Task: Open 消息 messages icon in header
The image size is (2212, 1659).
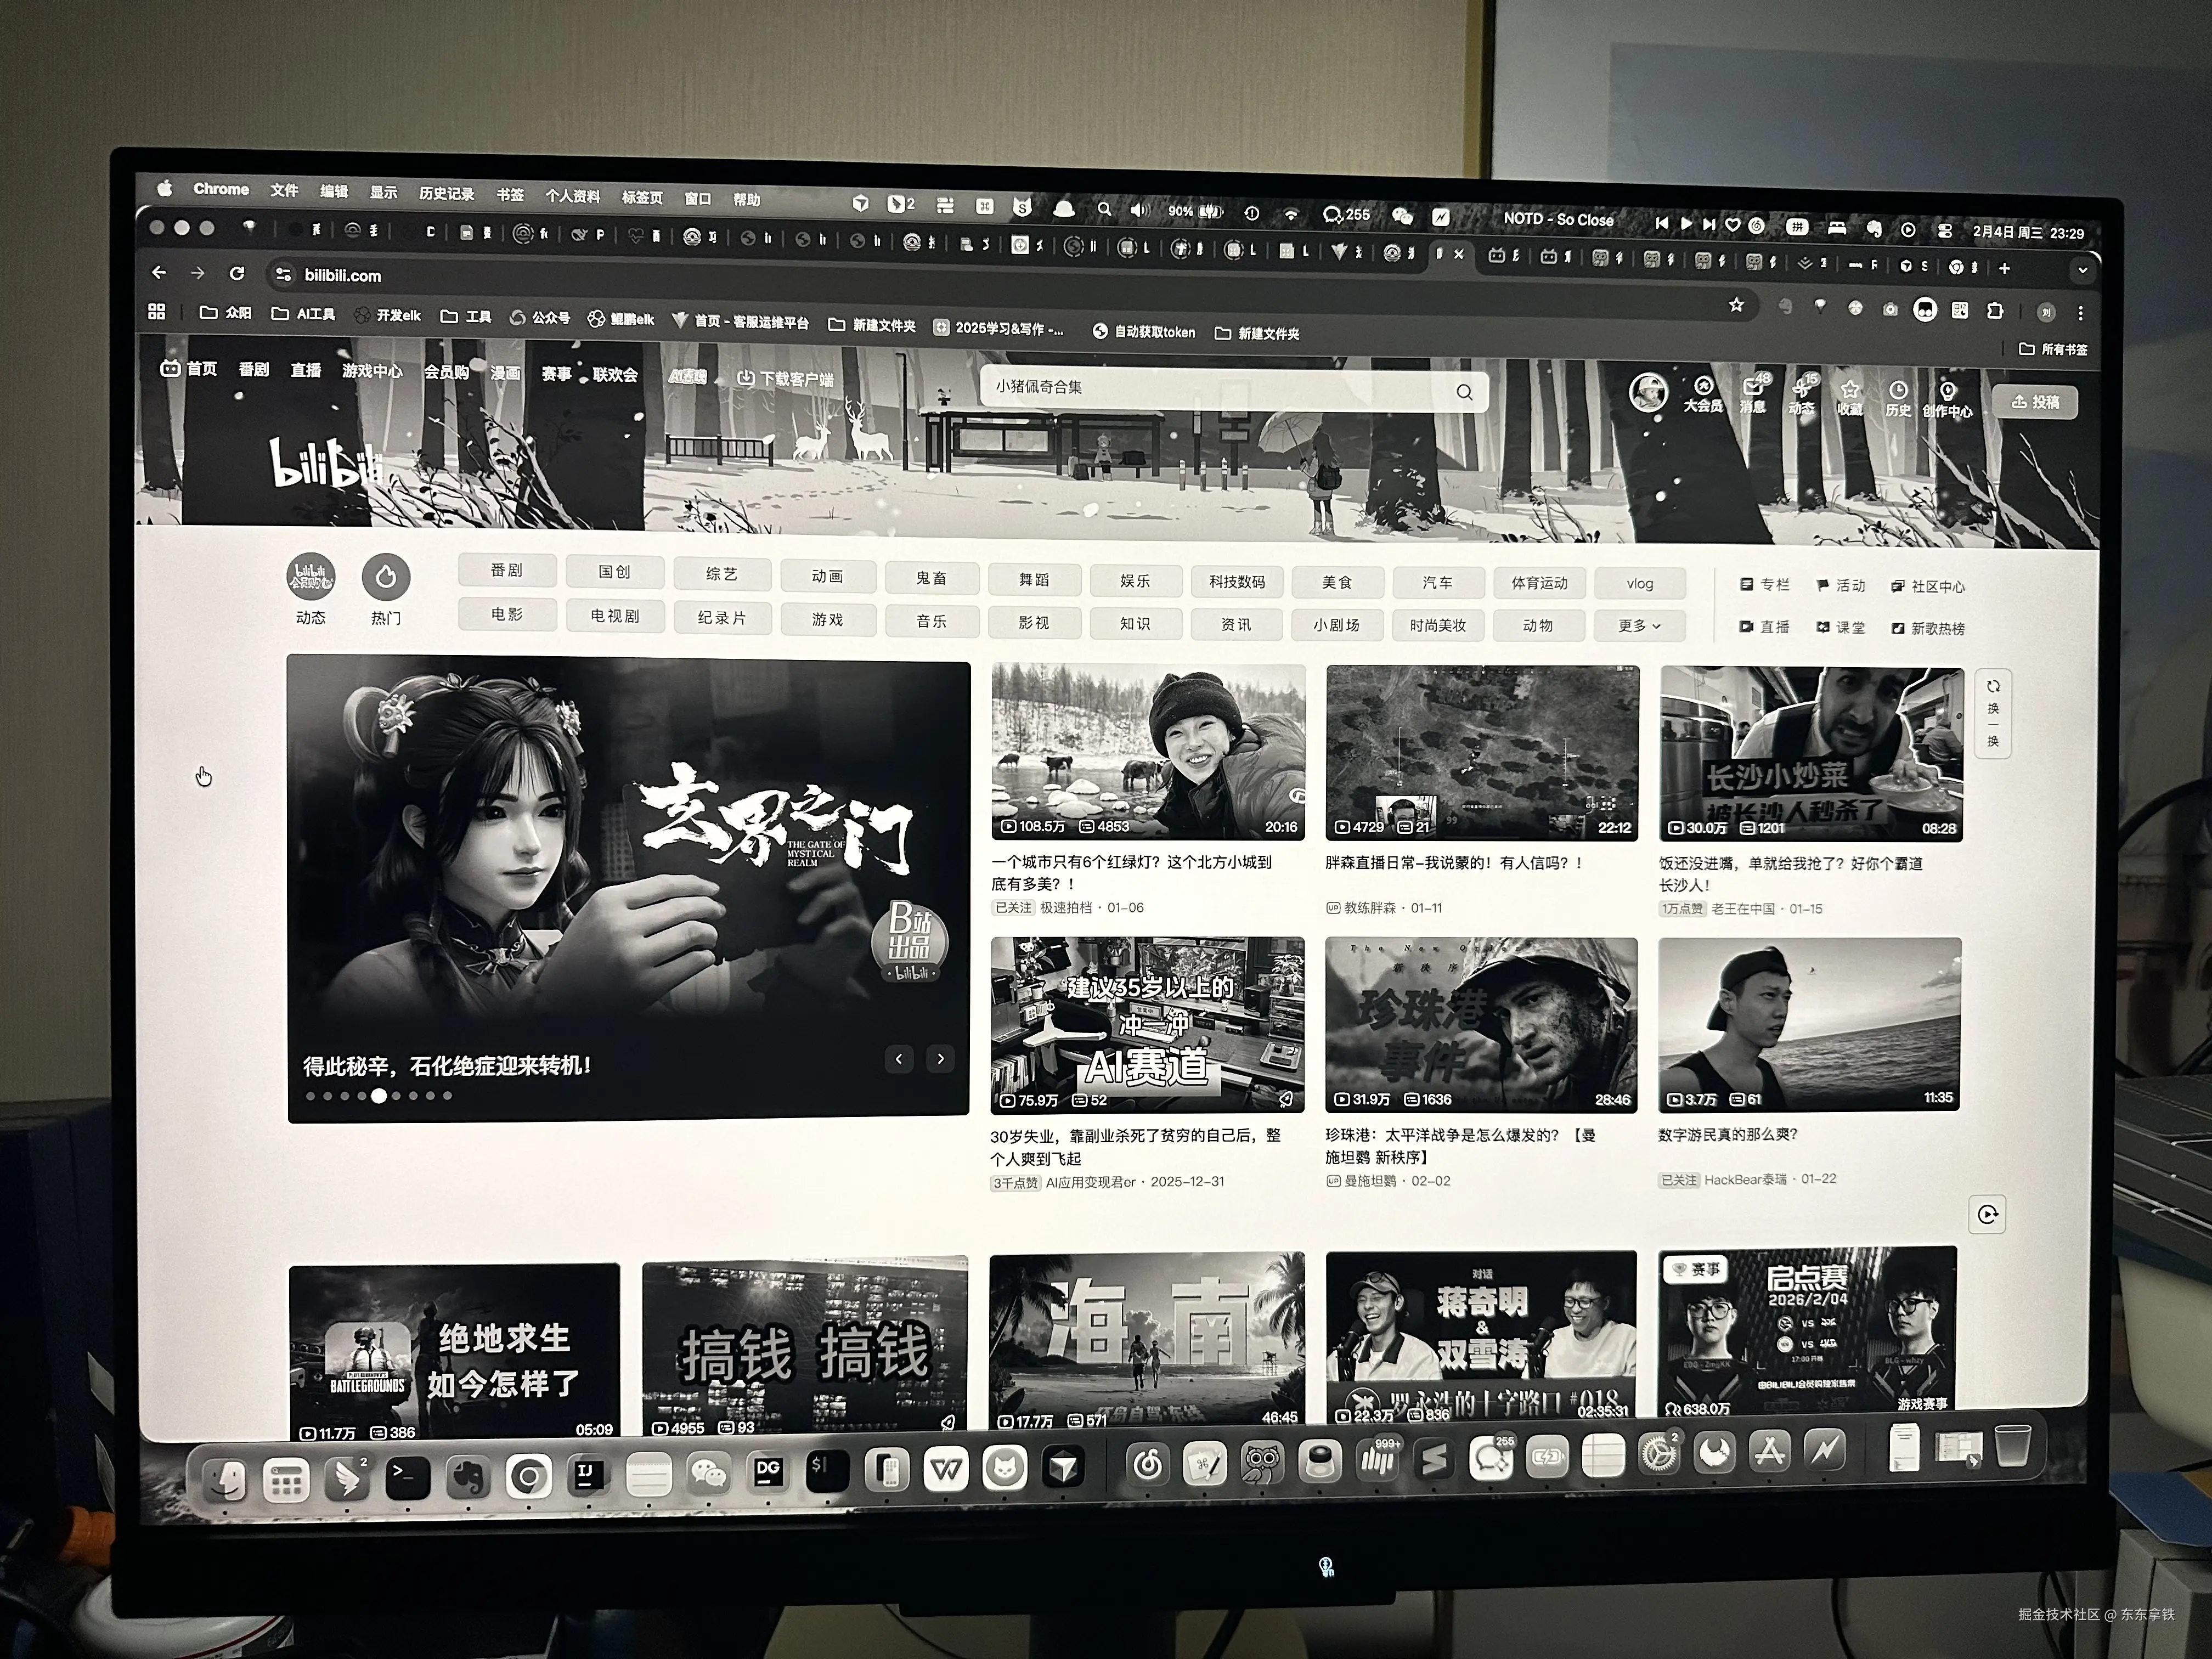Action: [x=1753, y=388]
